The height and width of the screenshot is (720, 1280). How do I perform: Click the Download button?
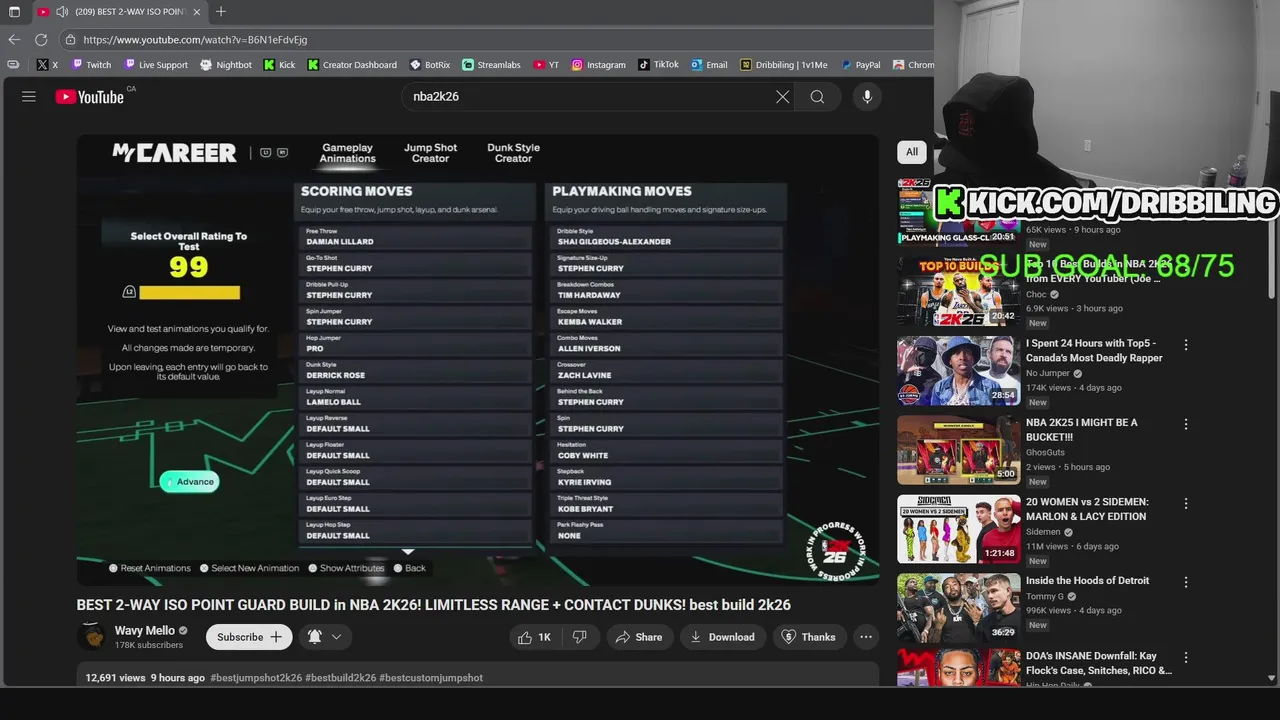pos(722,637)
